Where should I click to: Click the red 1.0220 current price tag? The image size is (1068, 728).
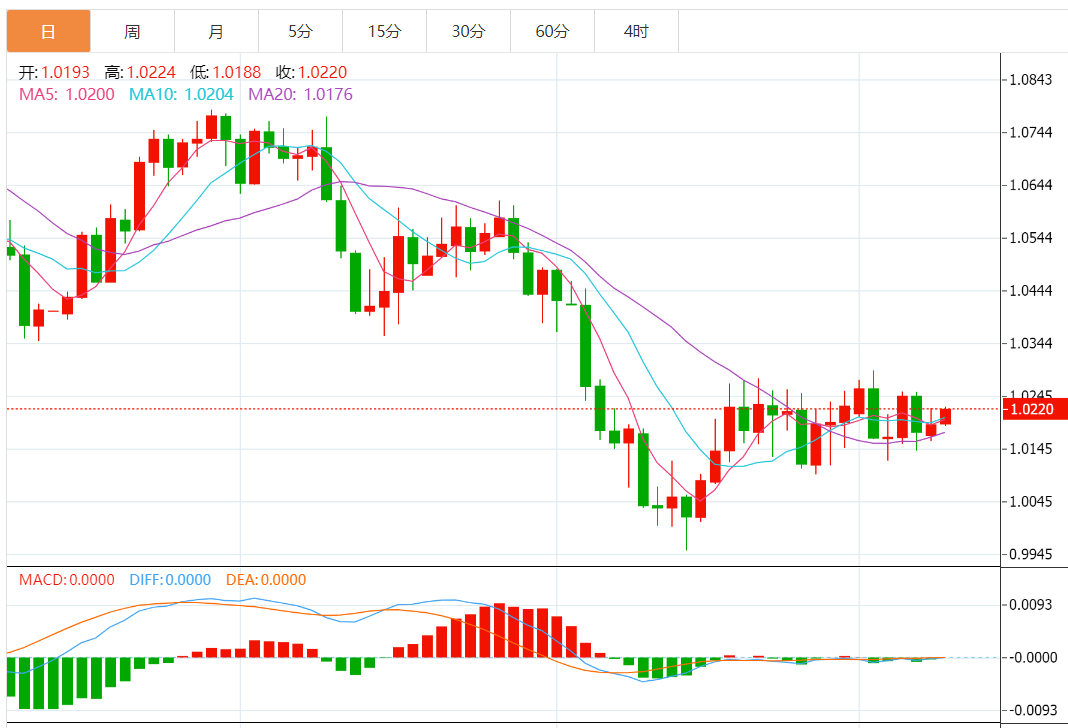tap(1035, 409)
